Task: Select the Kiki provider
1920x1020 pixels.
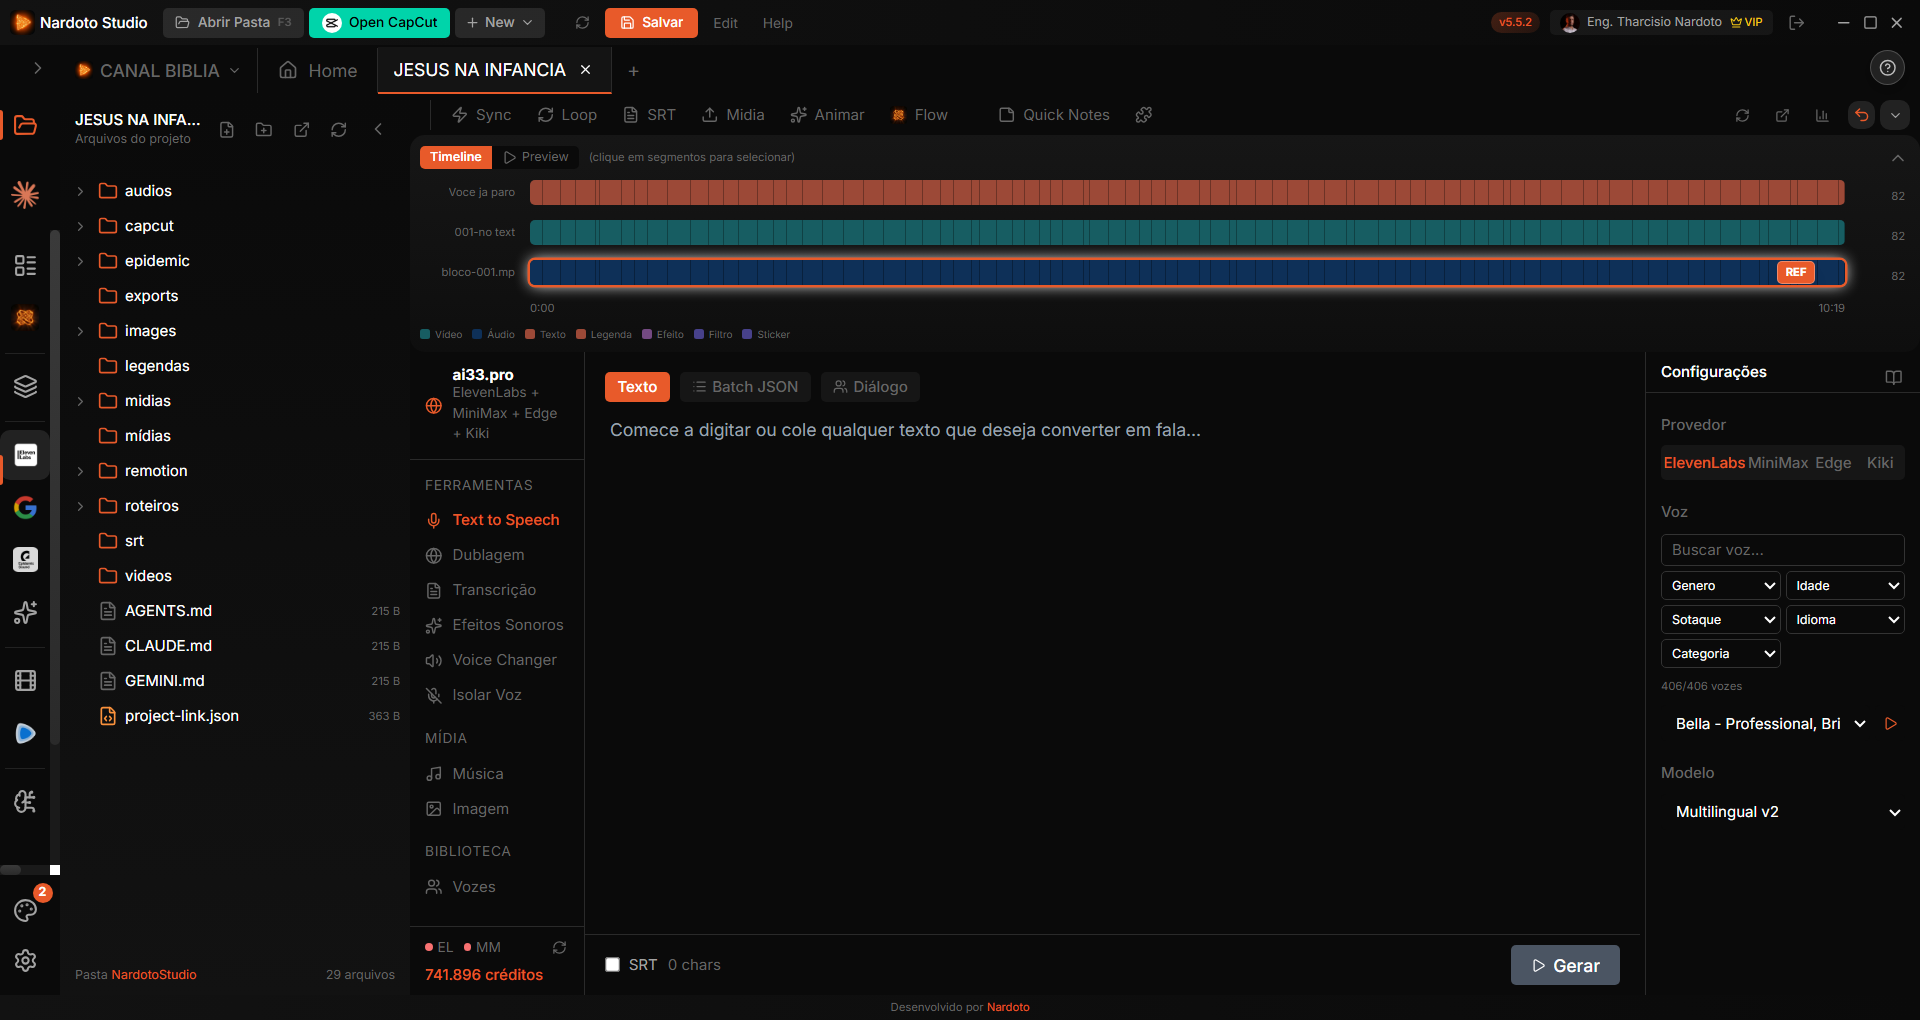Action: click(x=1880, y=463)
